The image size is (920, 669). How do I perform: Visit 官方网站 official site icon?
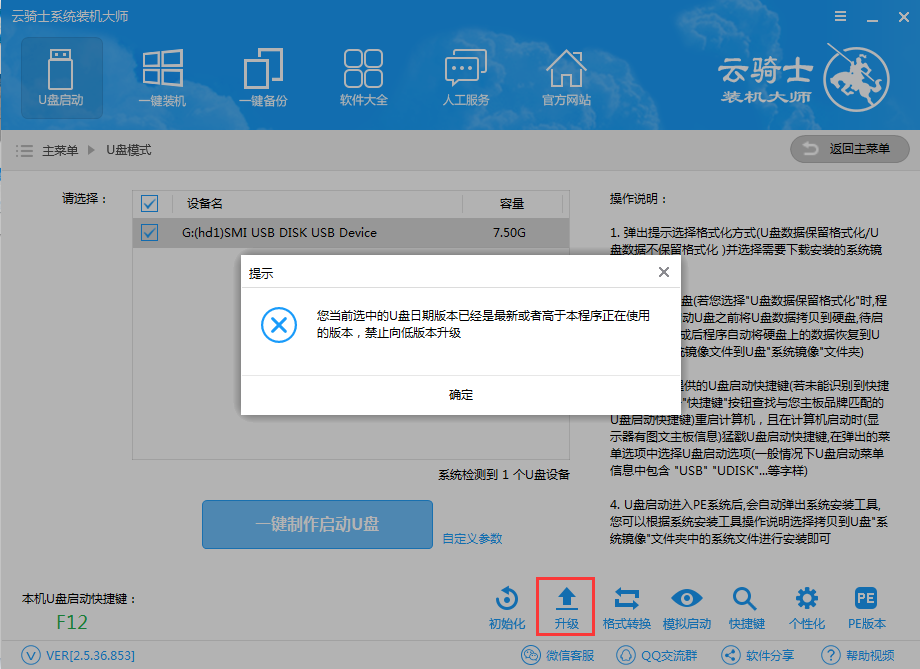(x=566, y=77)
